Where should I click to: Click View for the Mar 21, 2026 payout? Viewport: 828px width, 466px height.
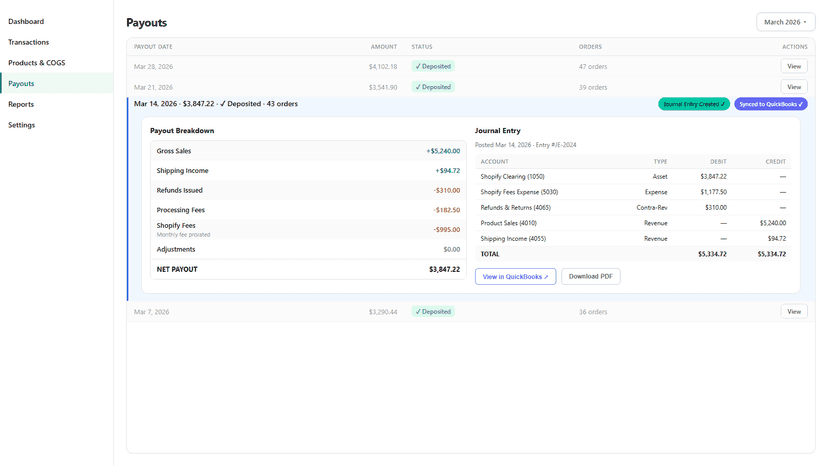794,87
